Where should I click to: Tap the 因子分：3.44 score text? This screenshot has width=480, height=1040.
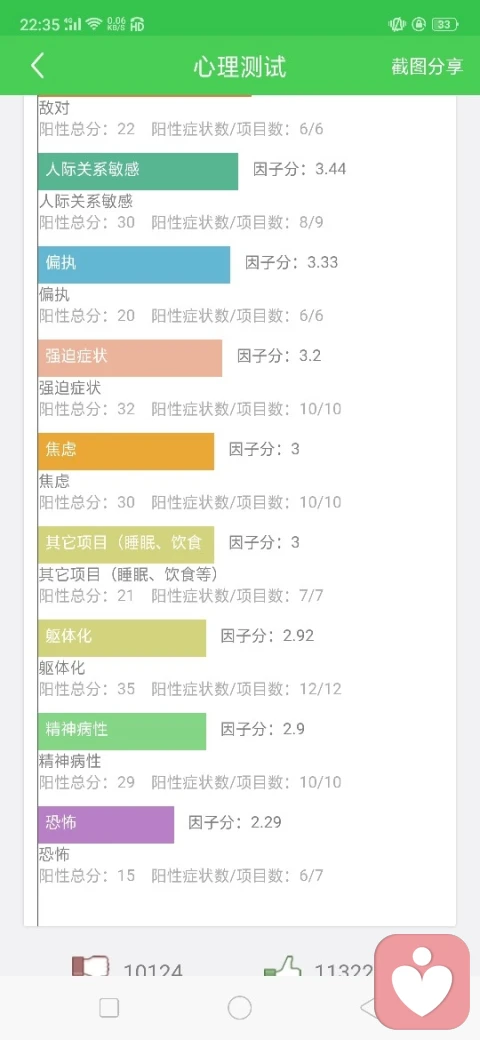click(300, 169)
